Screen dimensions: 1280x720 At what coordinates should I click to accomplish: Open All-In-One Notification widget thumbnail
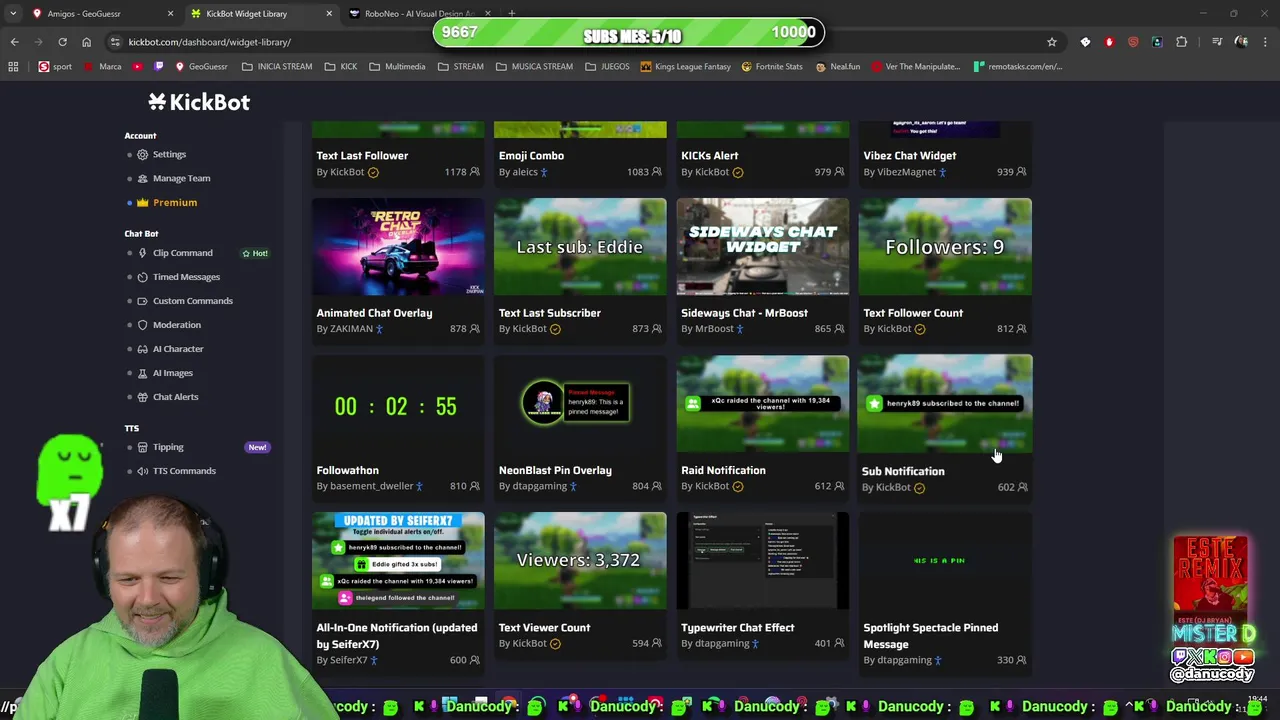tap(398, 561)
